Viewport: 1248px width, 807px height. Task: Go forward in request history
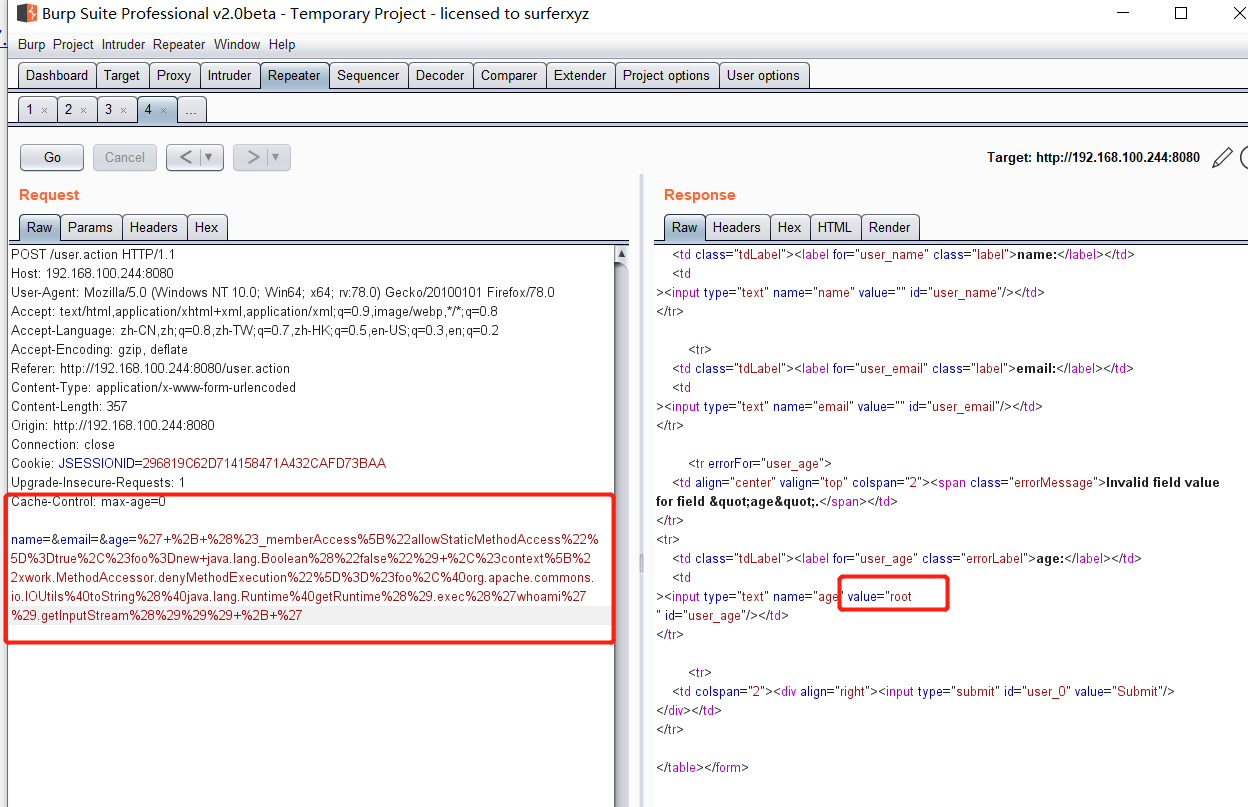tap(252, 157)
